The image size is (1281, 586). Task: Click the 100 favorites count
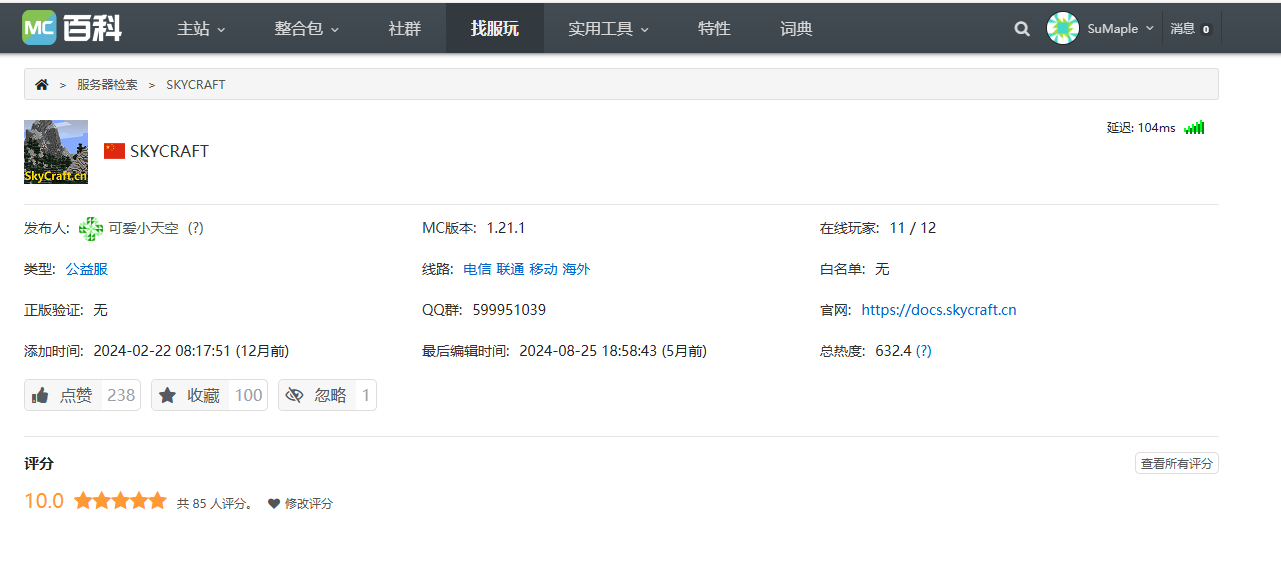pos(248,395)
